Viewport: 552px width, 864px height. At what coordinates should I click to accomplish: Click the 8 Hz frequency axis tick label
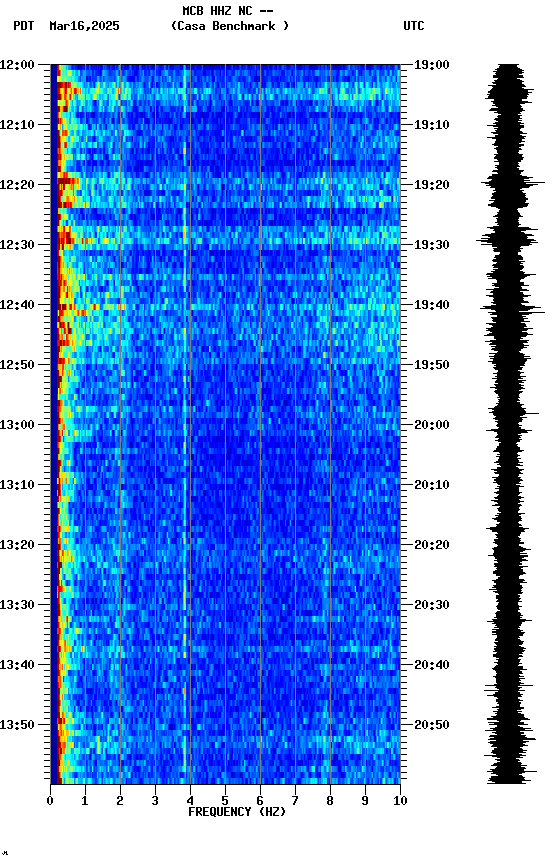point(330,801)
